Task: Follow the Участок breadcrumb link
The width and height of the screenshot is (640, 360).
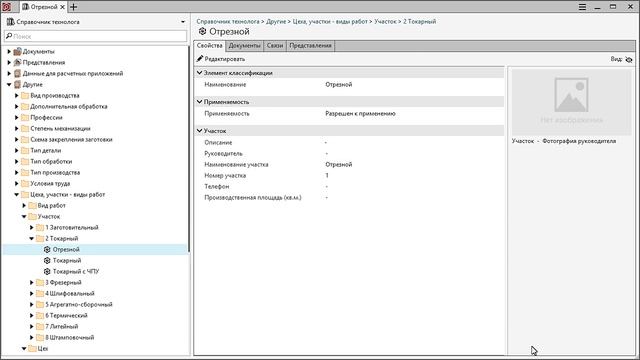Action: click(x=385, y=21)
